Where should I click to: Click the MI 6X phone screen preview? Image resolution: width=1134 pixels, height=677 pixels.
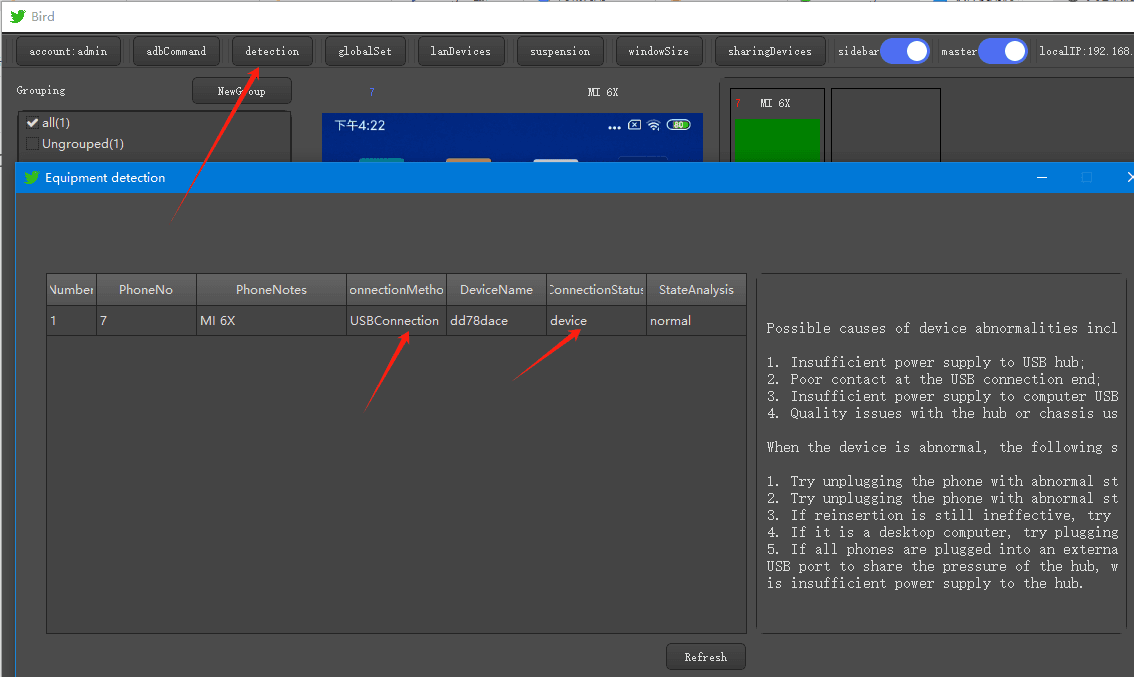[512, 137]
